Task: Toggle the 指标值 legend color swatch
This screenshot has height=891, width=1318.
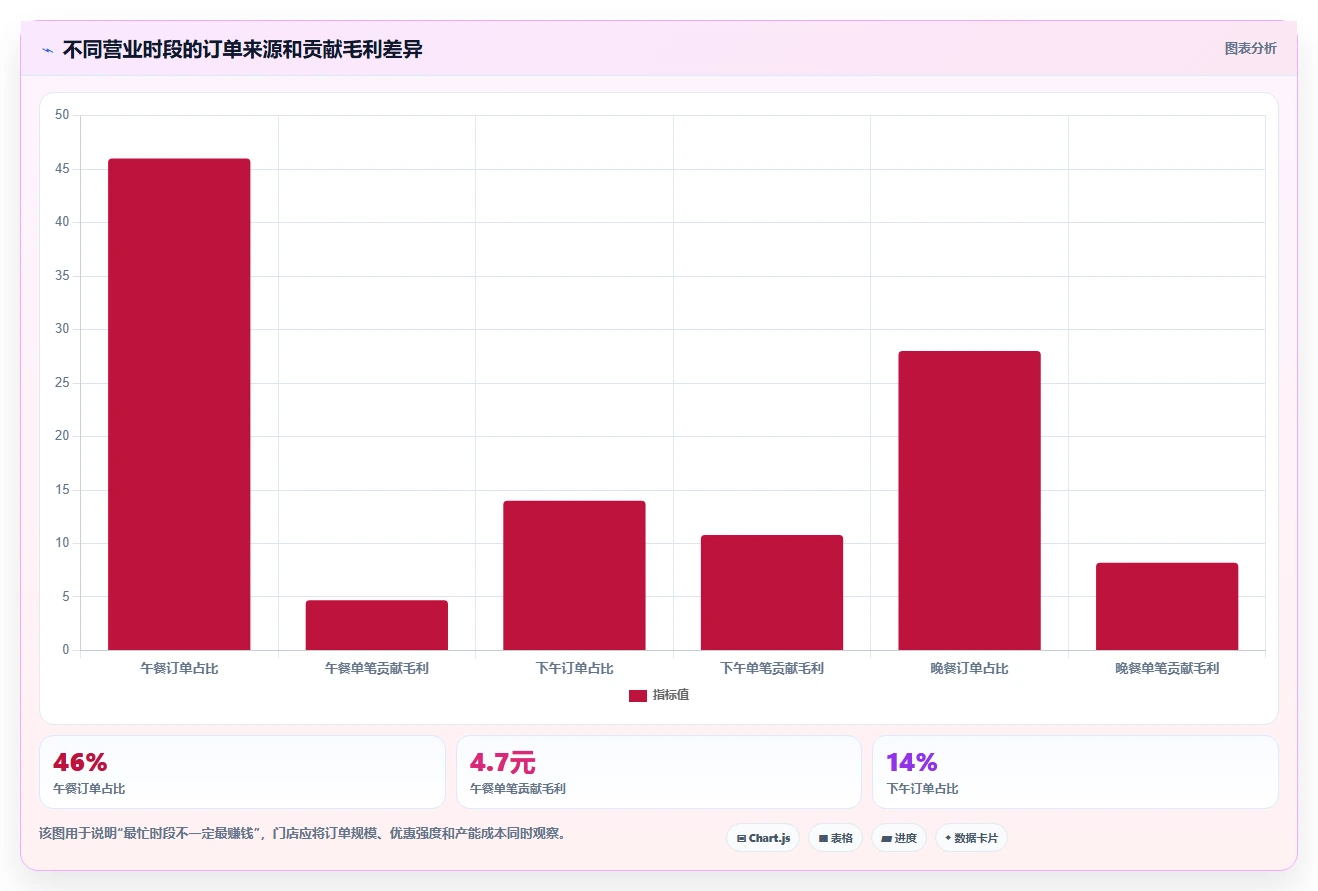Action: tap(638, 695)
